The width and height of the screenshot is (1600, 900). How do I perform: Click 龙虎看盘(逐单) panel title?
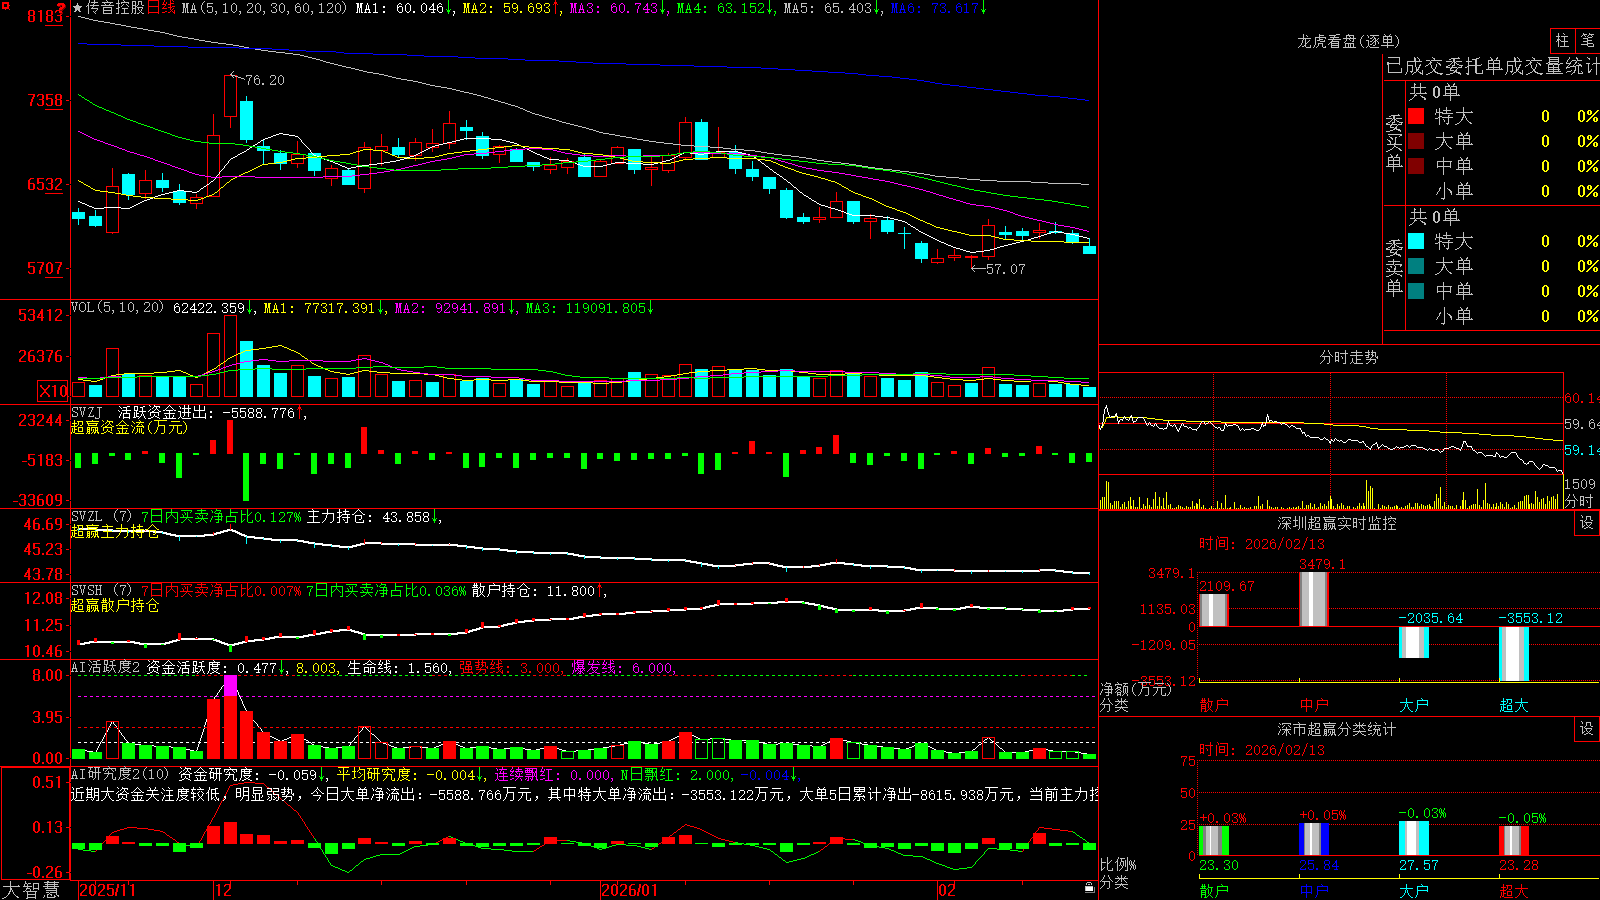[1348, 41]
